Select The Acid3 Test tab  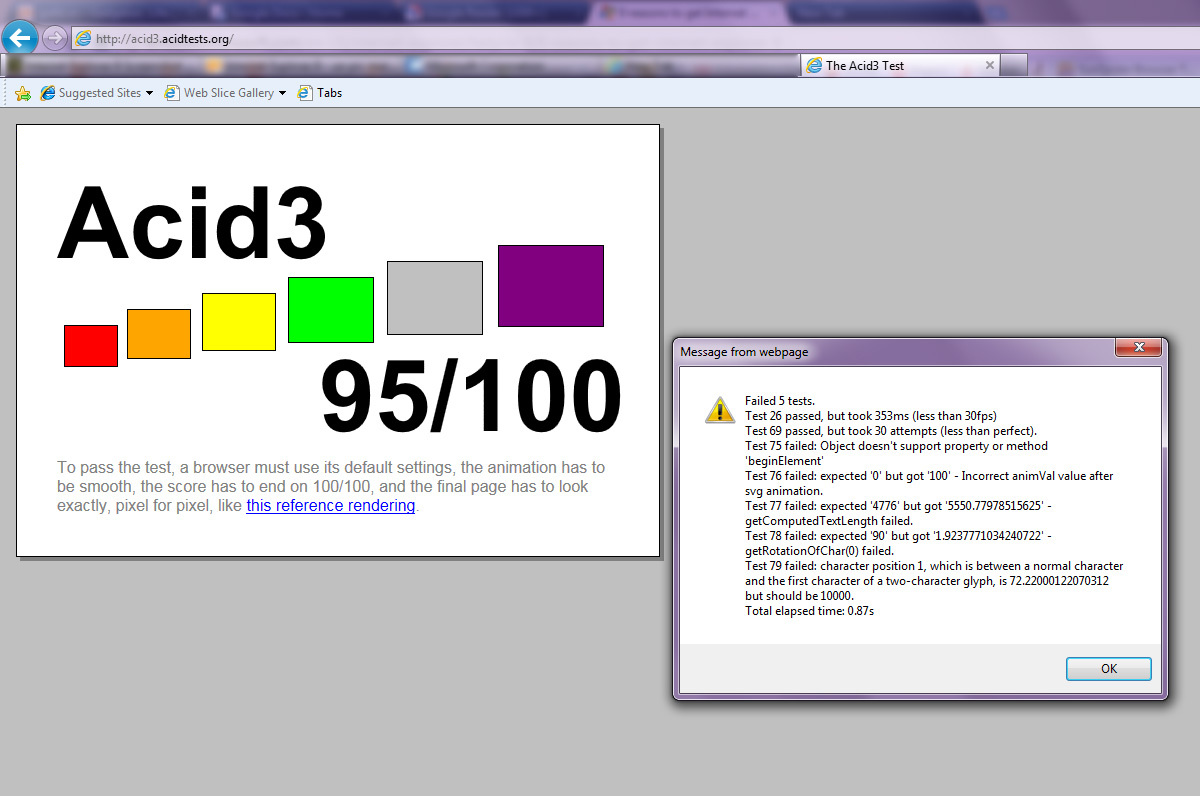900,65
